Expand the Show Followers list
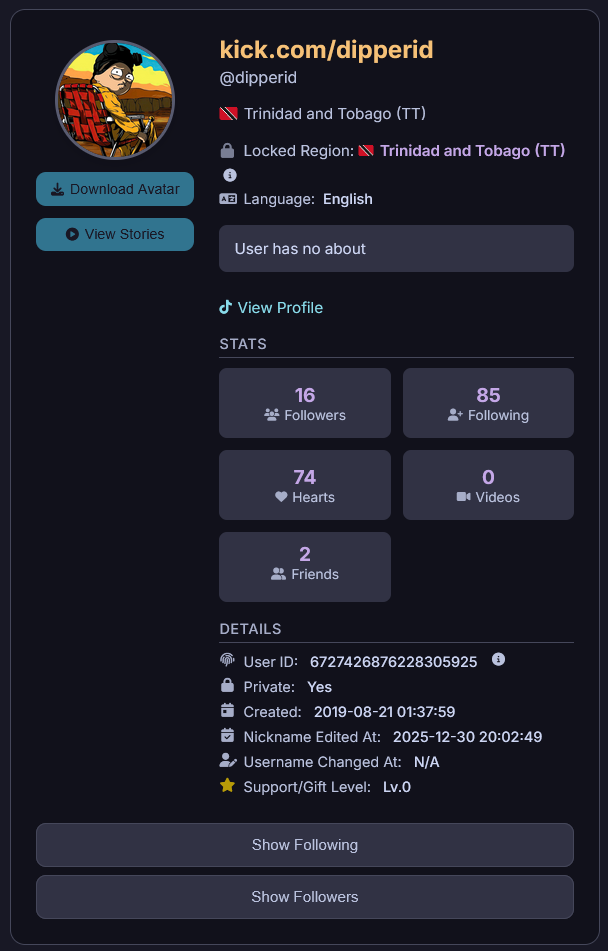The image size is (608, 951). click(305, 896)
